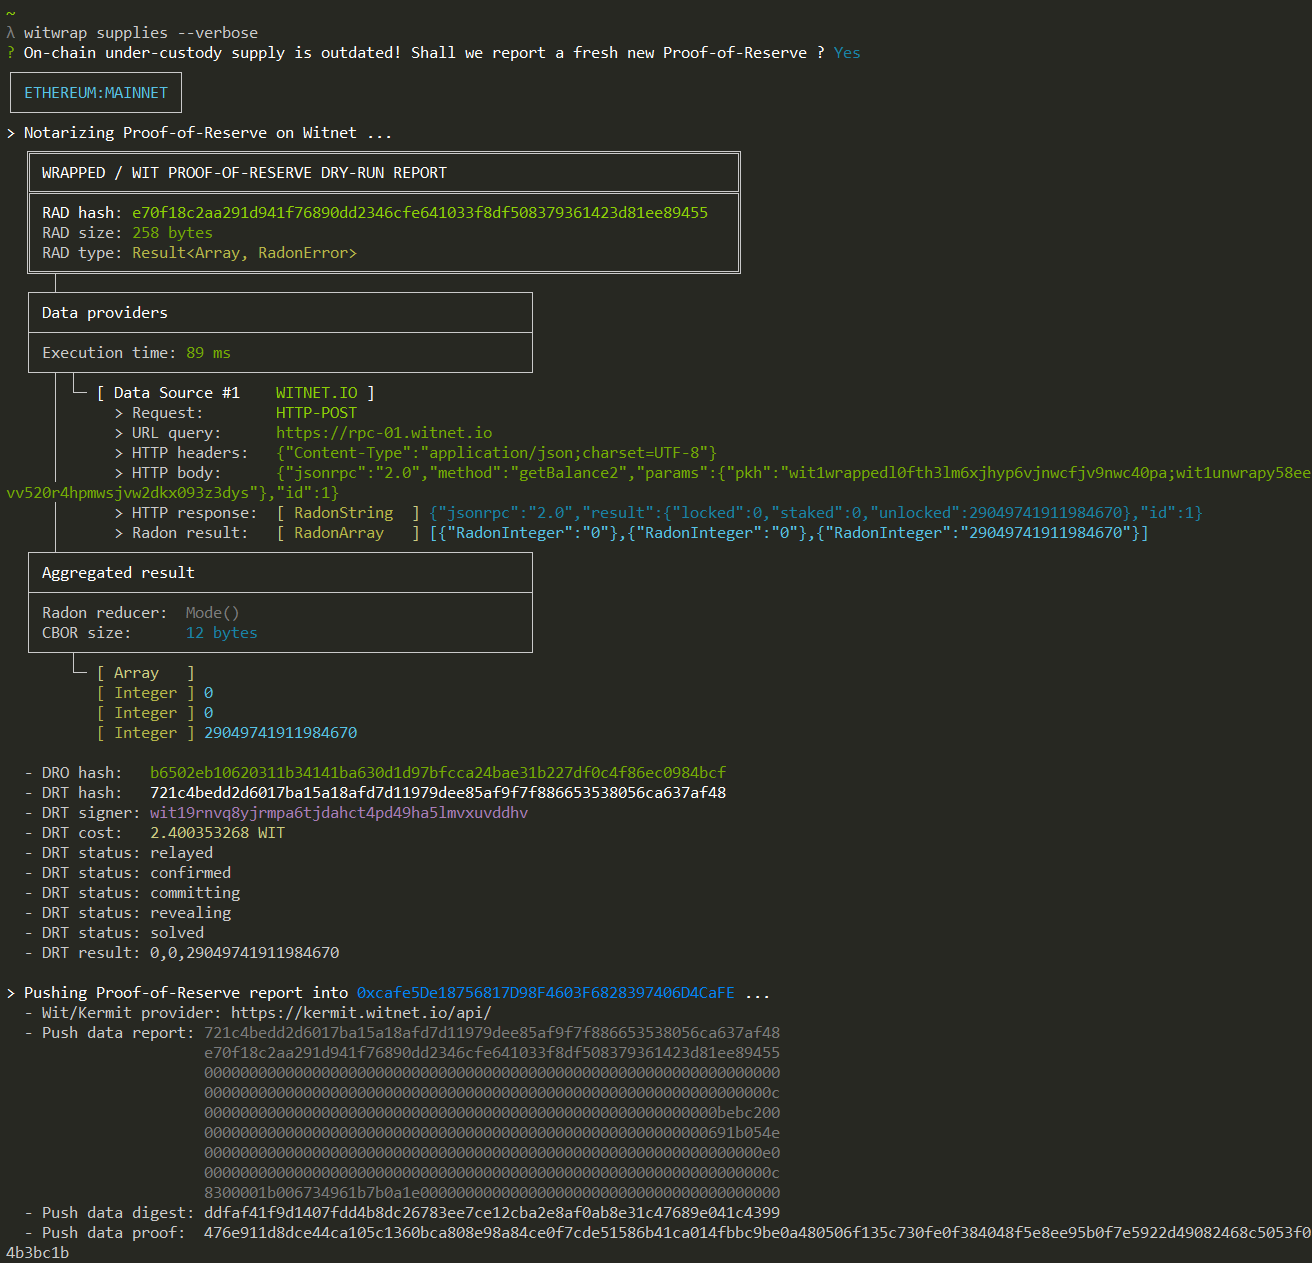Click the 0xcafe5De contract address
The height and width of the screenshot is (1263, 1312).
click(545, 993)
